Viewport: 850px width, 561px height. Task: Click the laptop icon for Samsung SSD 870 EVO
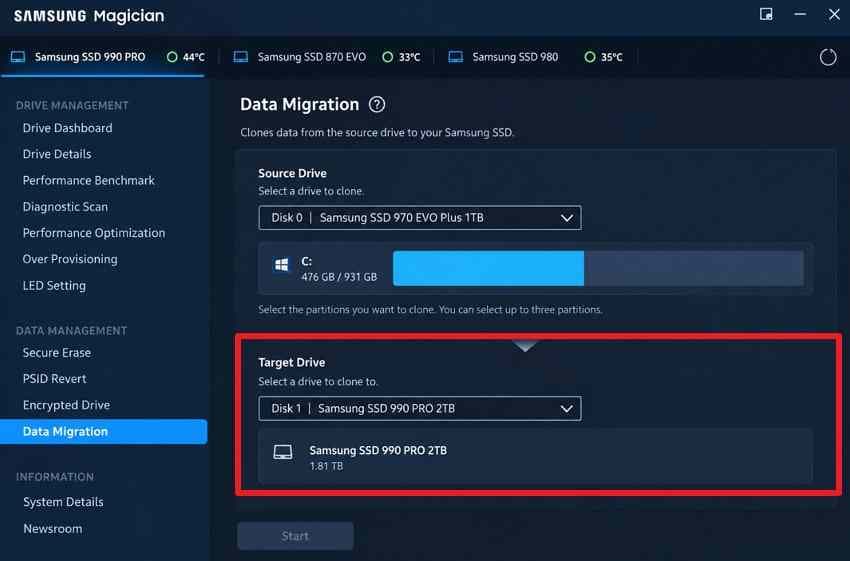pos(241,57)
